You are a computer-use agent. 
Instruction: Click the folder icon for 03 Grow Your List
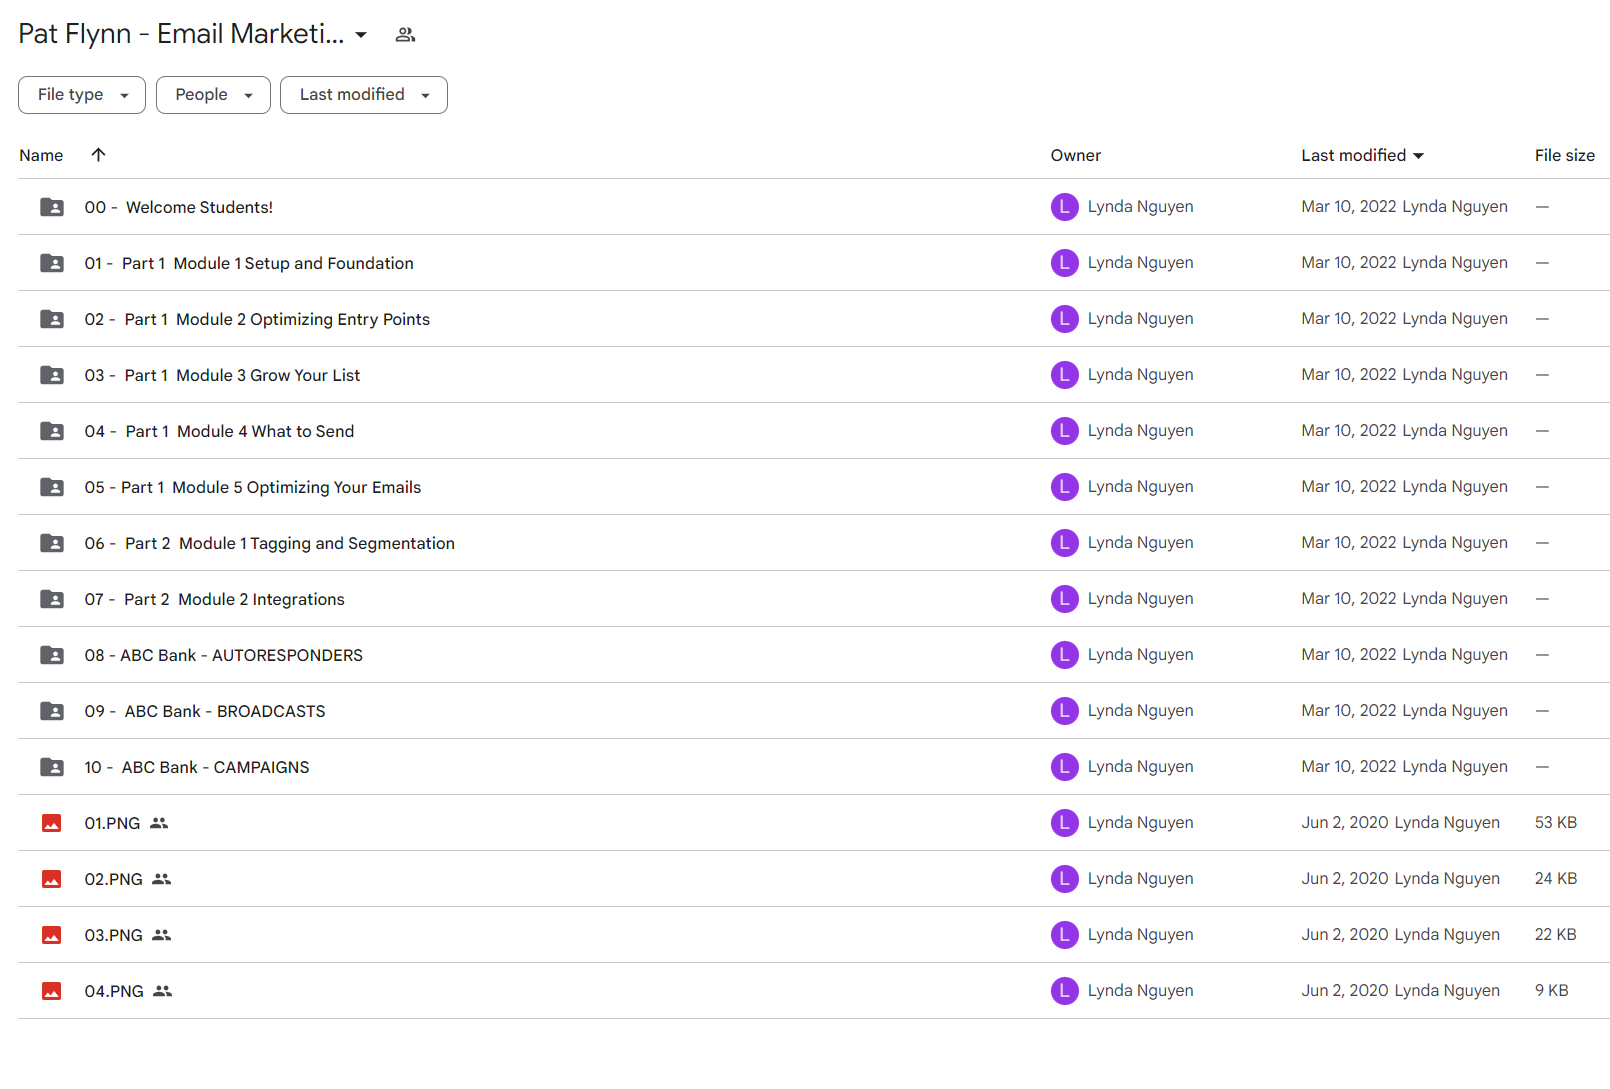click(52, 375)
